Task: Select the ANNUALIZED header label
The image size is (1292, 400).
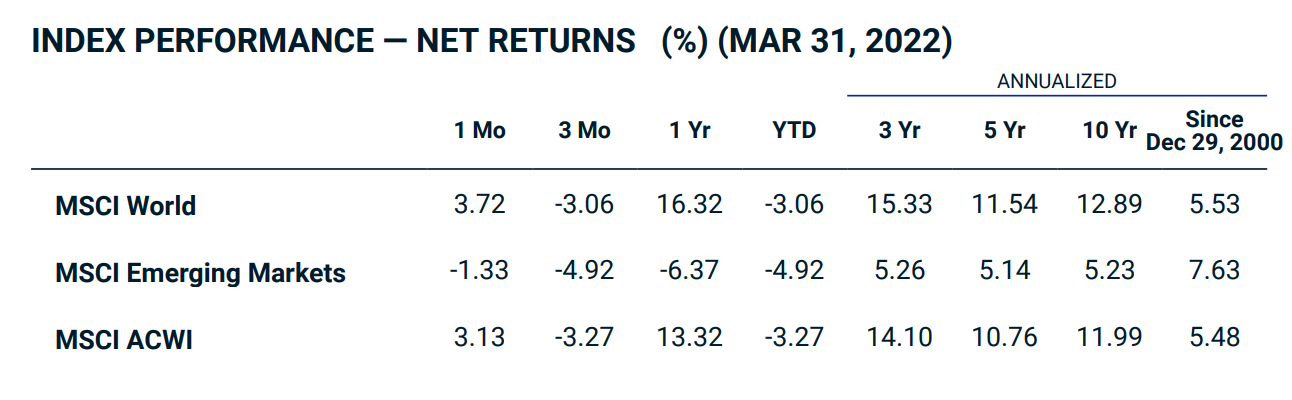Action: point(1056,81)
